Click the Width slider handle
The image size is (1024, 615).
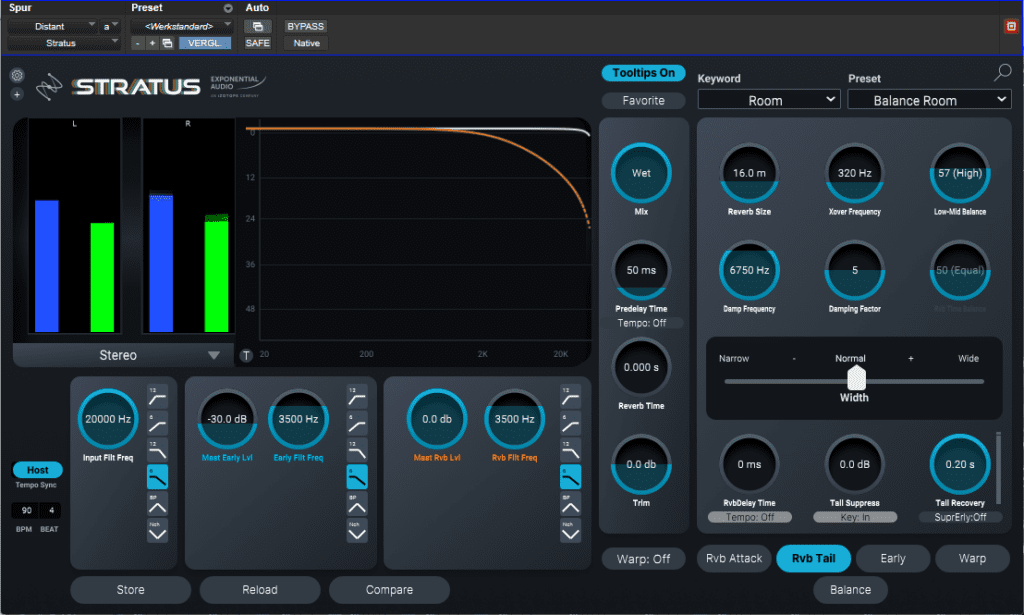[855, 378]
